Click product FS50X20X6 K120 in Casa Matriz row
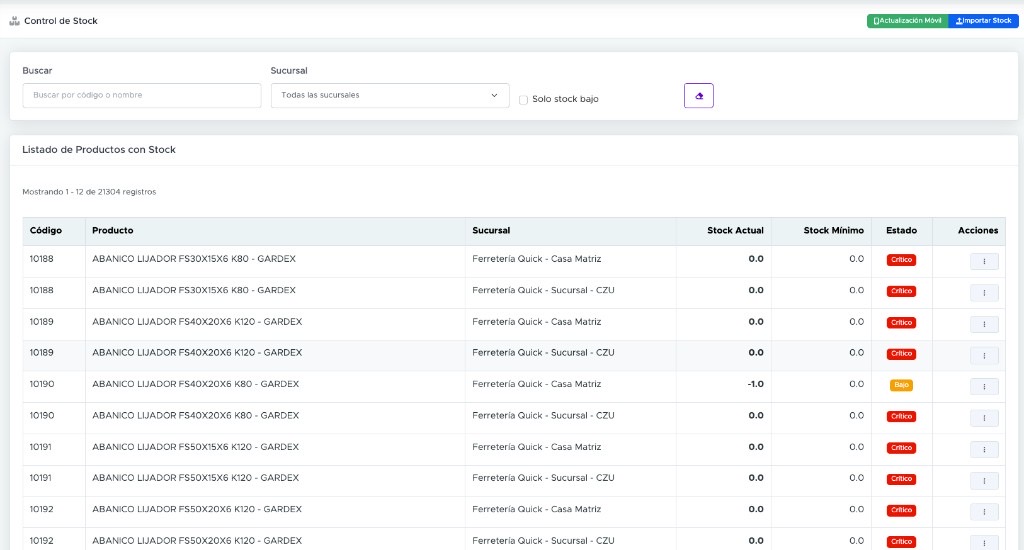Image resolution: width=1024 pixels, height=550 pixels. 197,509
